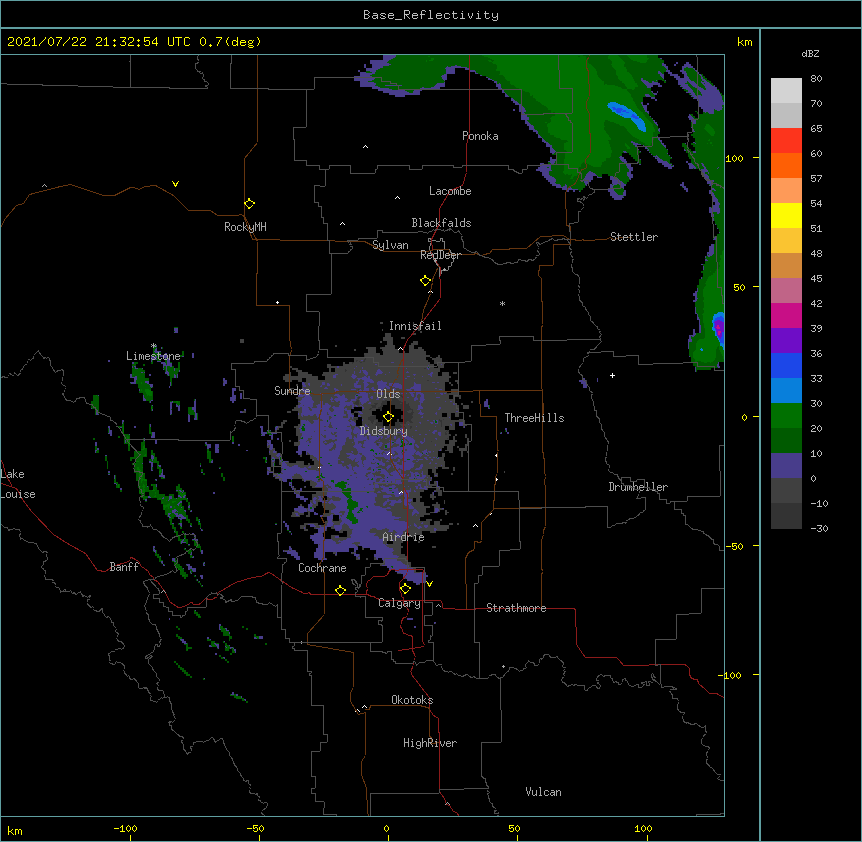Viewport: 862px width, 842px height.
Task: Click the Calgary label
Action: (x=399, y=603)
